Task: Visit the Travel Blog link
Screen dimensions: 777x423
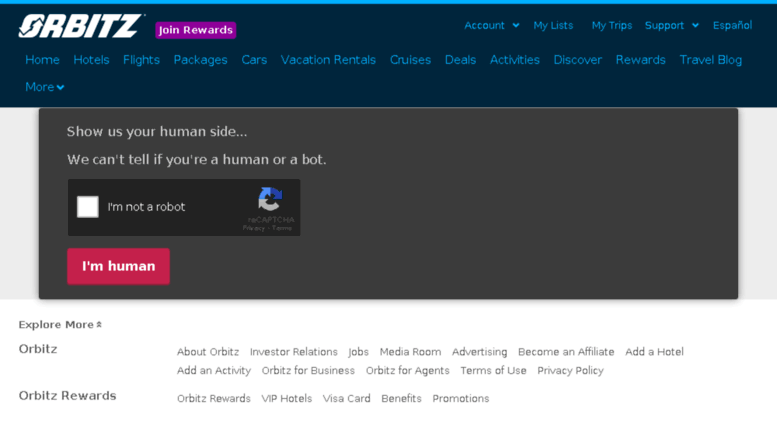Action: [x=710, y=60]
